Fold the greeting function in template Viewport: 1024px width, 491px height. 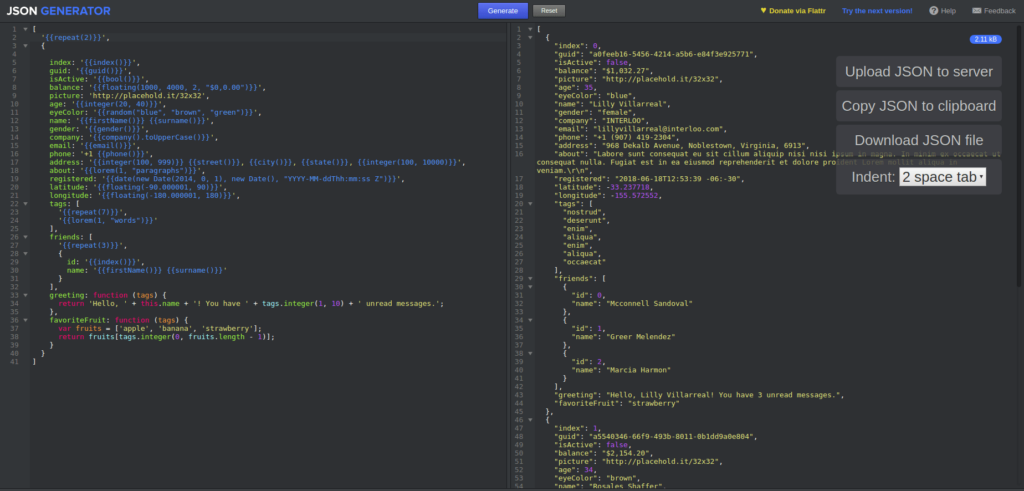coord(25,295)
